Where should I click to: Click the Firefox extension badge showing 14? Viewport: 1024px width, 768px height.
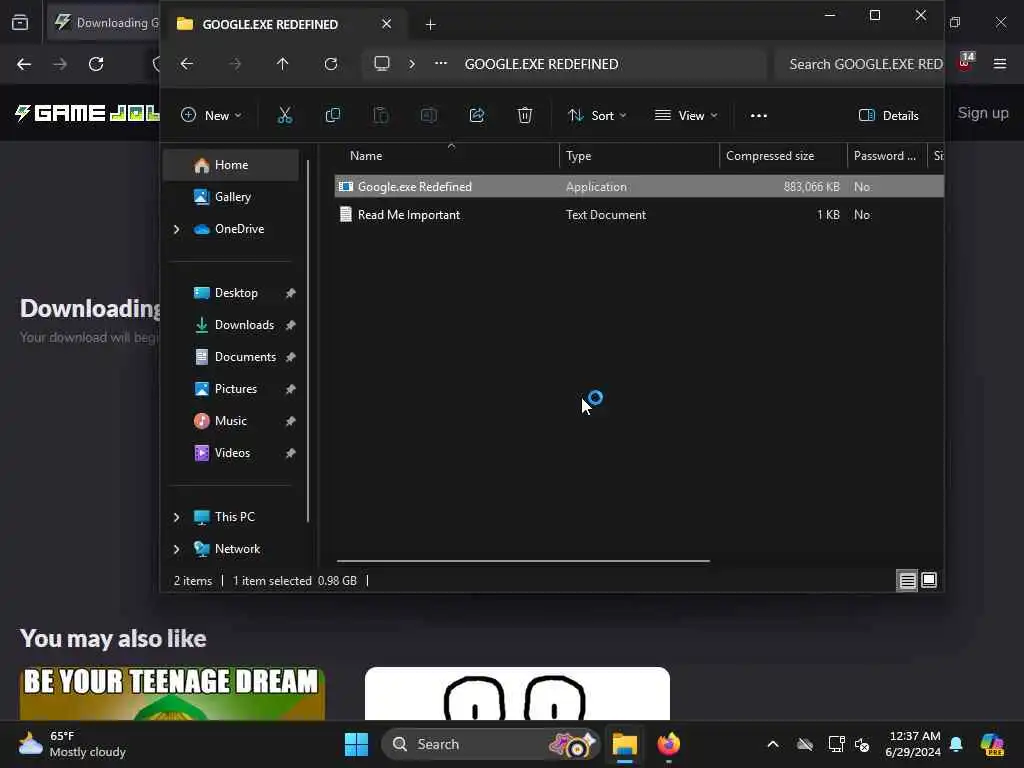click(966, 61)
